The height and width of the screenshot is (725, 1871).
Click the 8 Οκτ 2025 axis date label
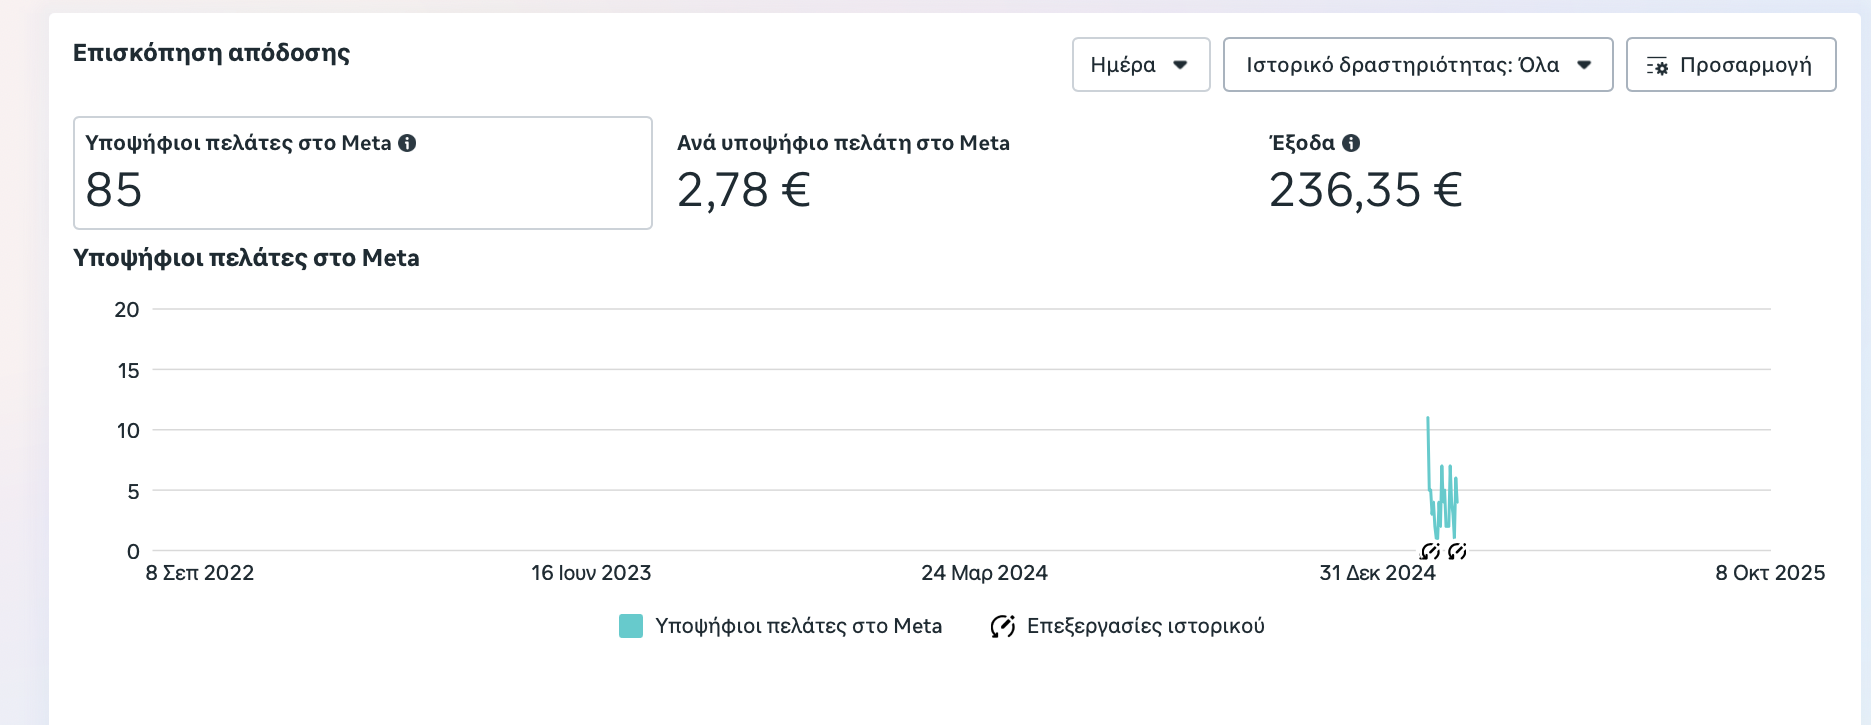pyautogui.click(x=1770, y=573)
